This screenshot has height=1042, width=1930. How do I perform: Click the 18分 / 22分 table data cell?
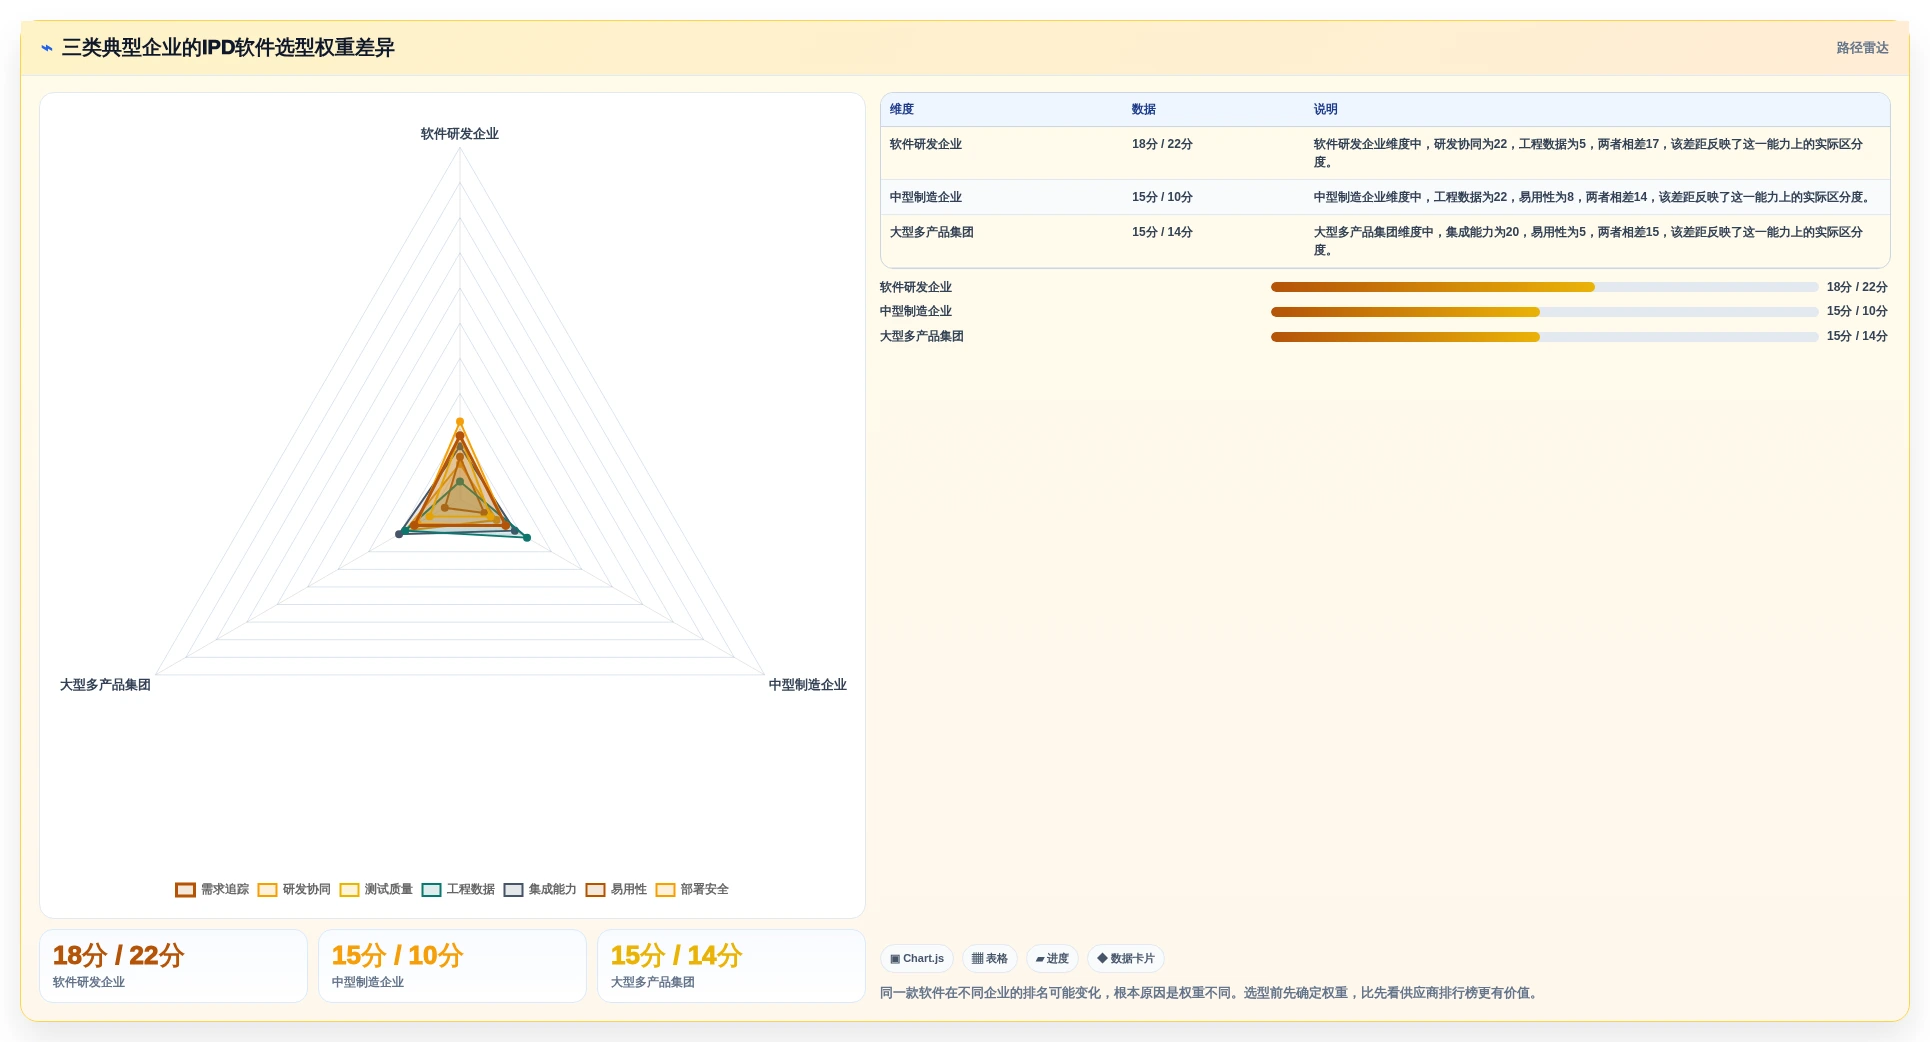1162,144
